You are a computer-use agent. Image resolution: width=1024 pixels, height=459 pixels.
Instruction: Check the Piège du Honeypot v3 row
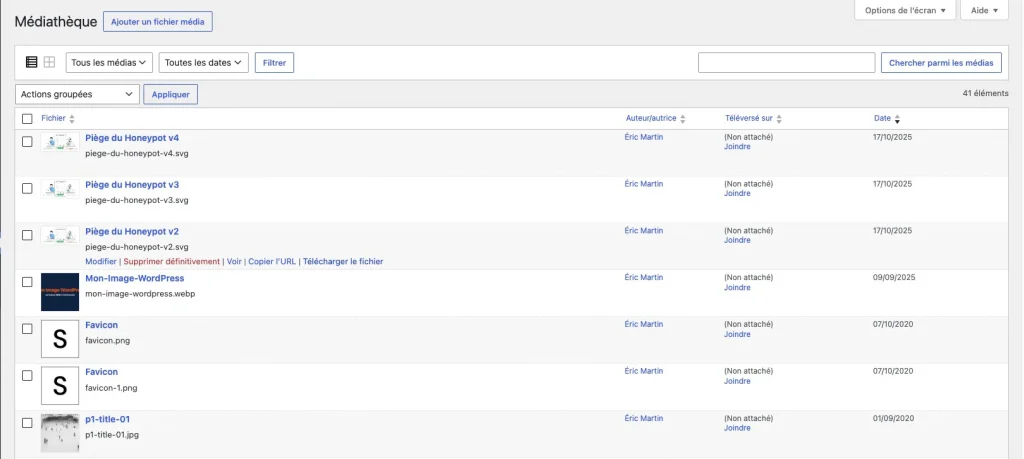point(27,189)
